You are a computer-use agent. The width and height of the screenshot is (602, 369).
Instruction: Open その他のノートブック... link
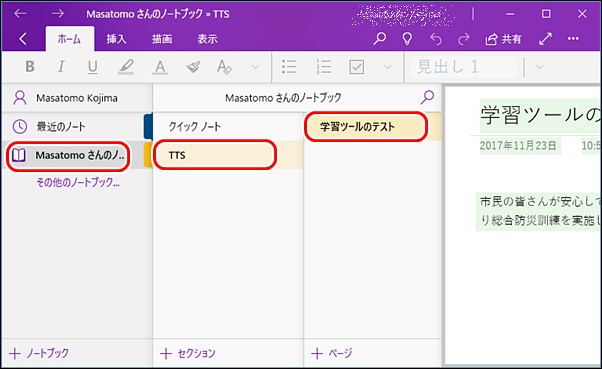tap(78, 182)
